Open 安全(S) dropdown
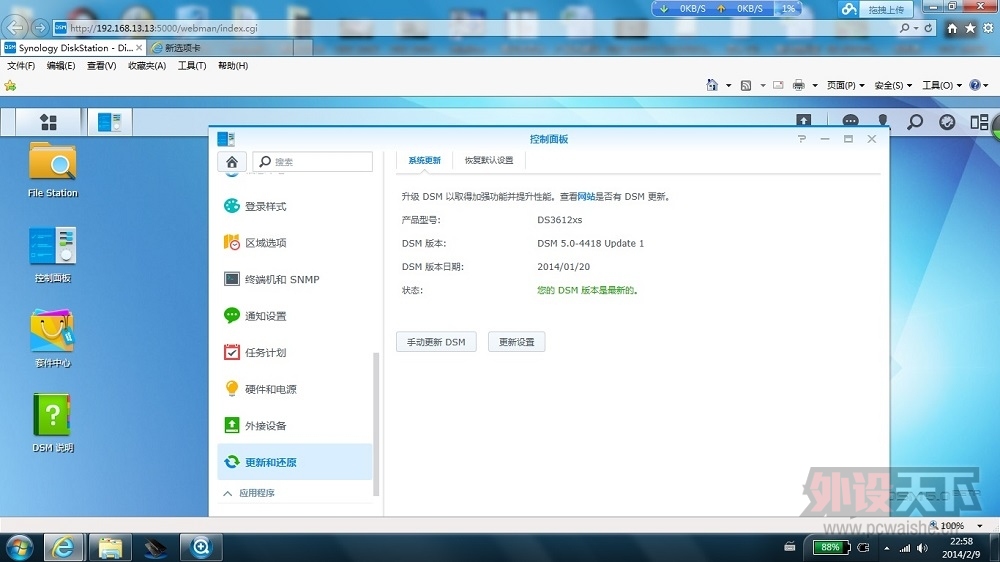 point(893,85)
